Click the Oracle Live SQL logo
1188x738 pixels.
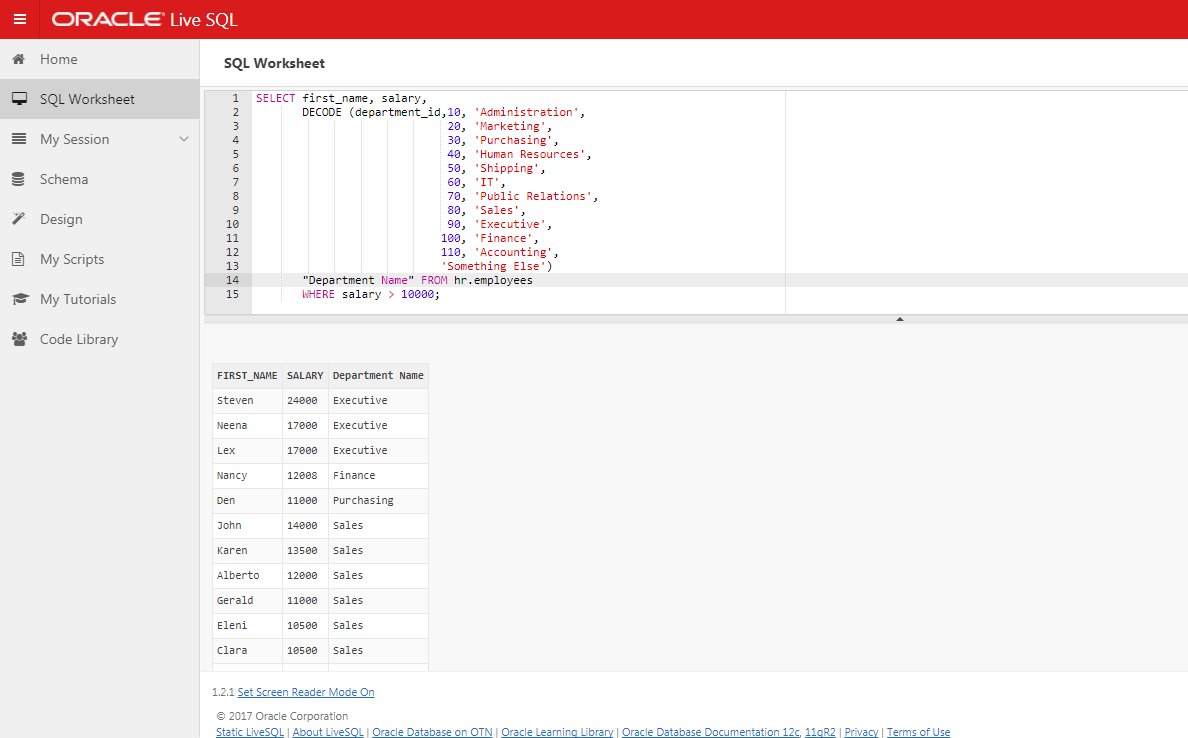[145, 20]
